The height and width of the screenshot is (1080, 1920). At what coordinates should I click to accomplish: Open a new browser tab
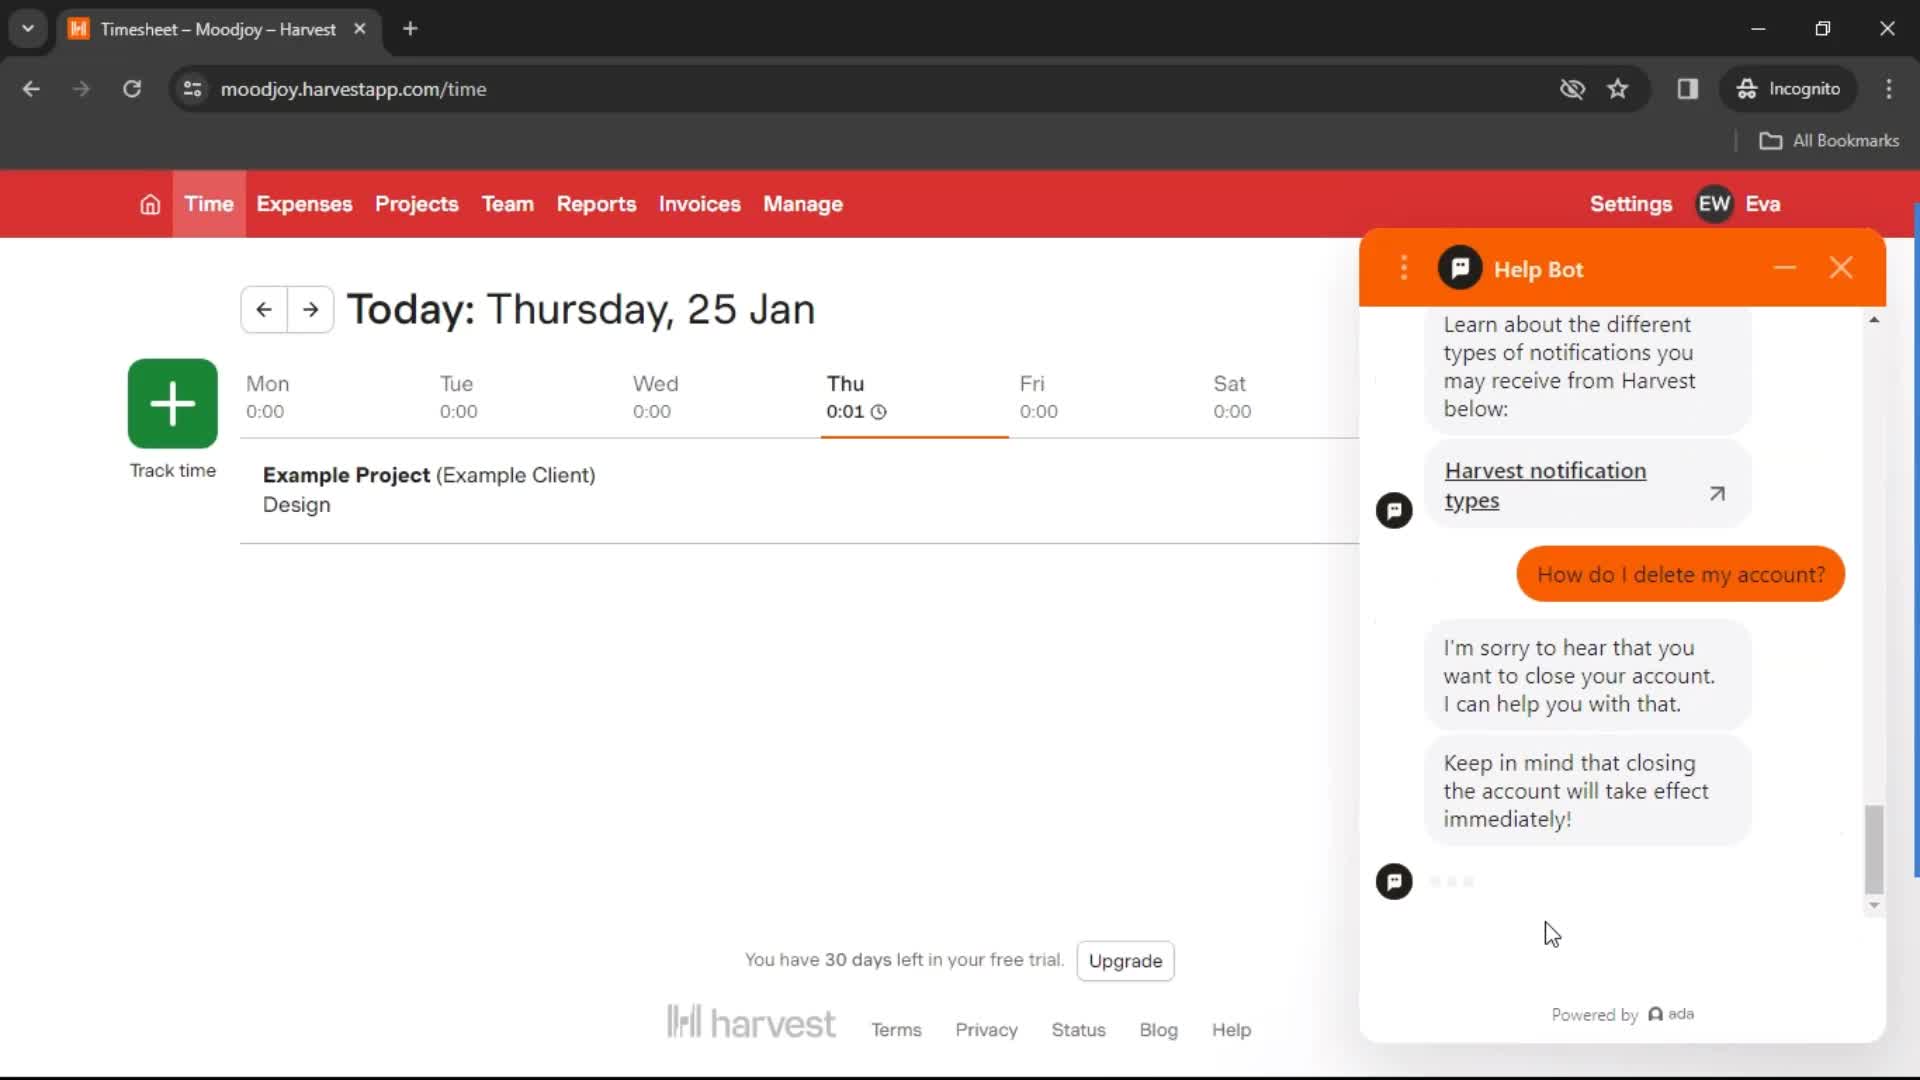(x=410, y=29)
